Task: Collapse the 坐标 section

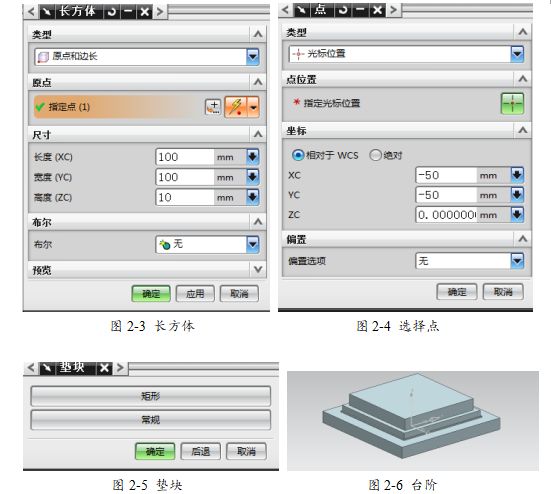Action: click(523, 130)
